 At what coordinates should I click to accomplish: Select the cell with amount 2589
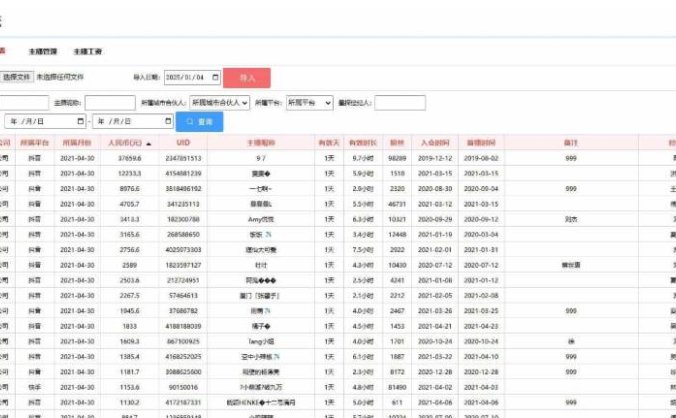point(130,265)
